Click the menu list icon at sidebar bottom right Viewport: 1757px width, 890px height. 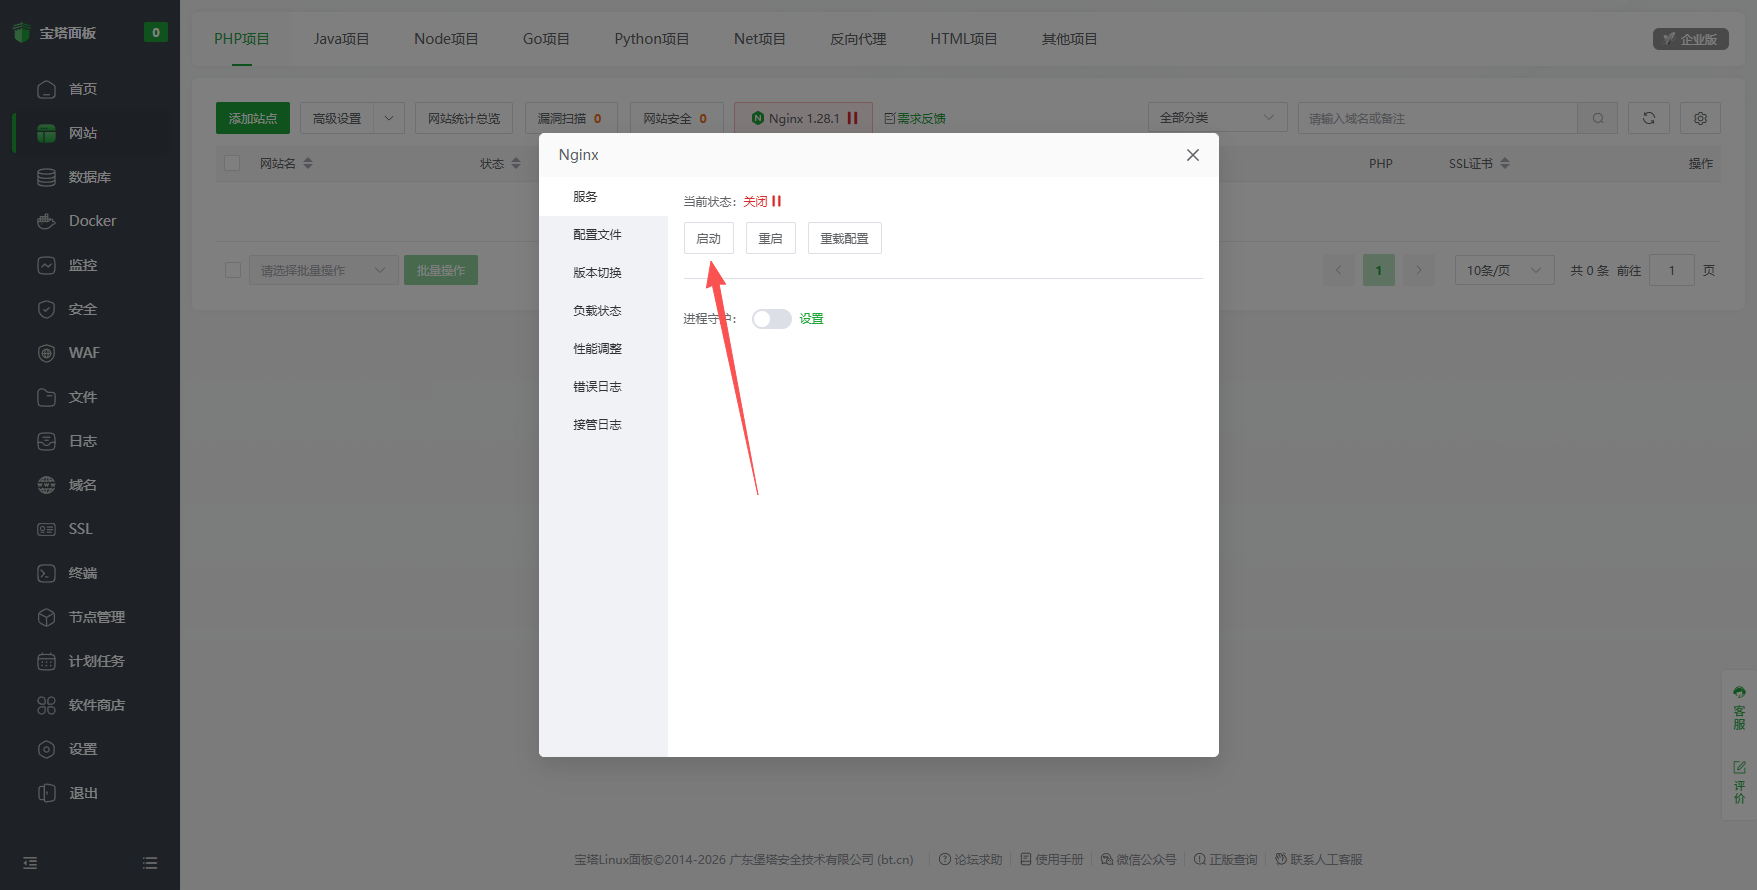coord(150,863)
